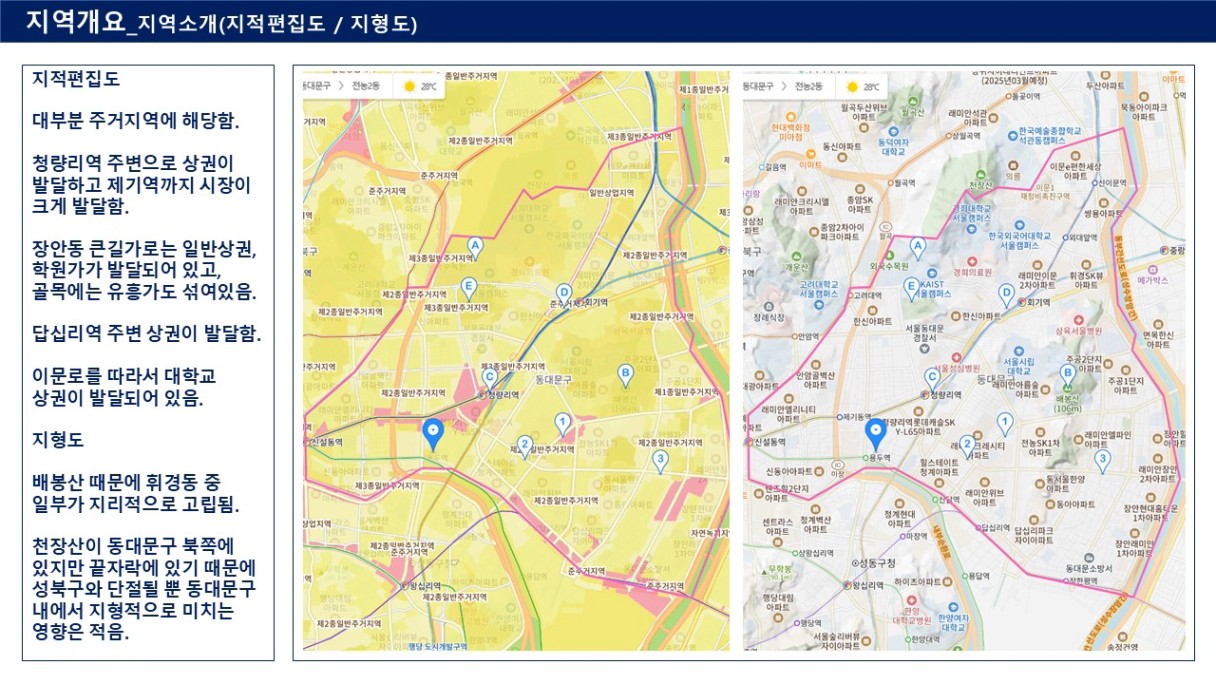
Task: Click the sun weather icon on the cadastral map
Action: pos(409,86)
